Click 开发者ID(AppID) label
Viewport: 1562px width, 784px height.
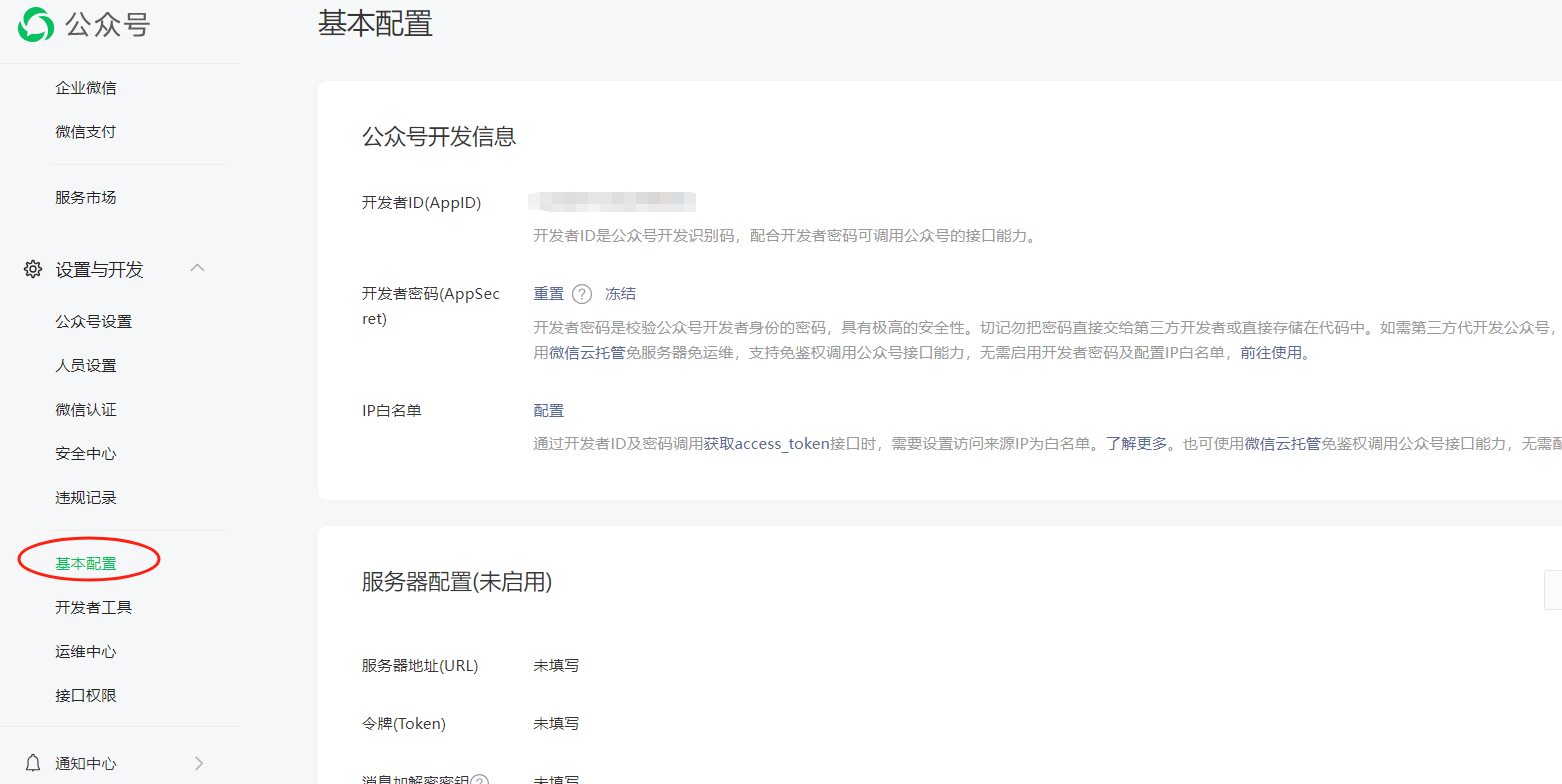(421, 203)
